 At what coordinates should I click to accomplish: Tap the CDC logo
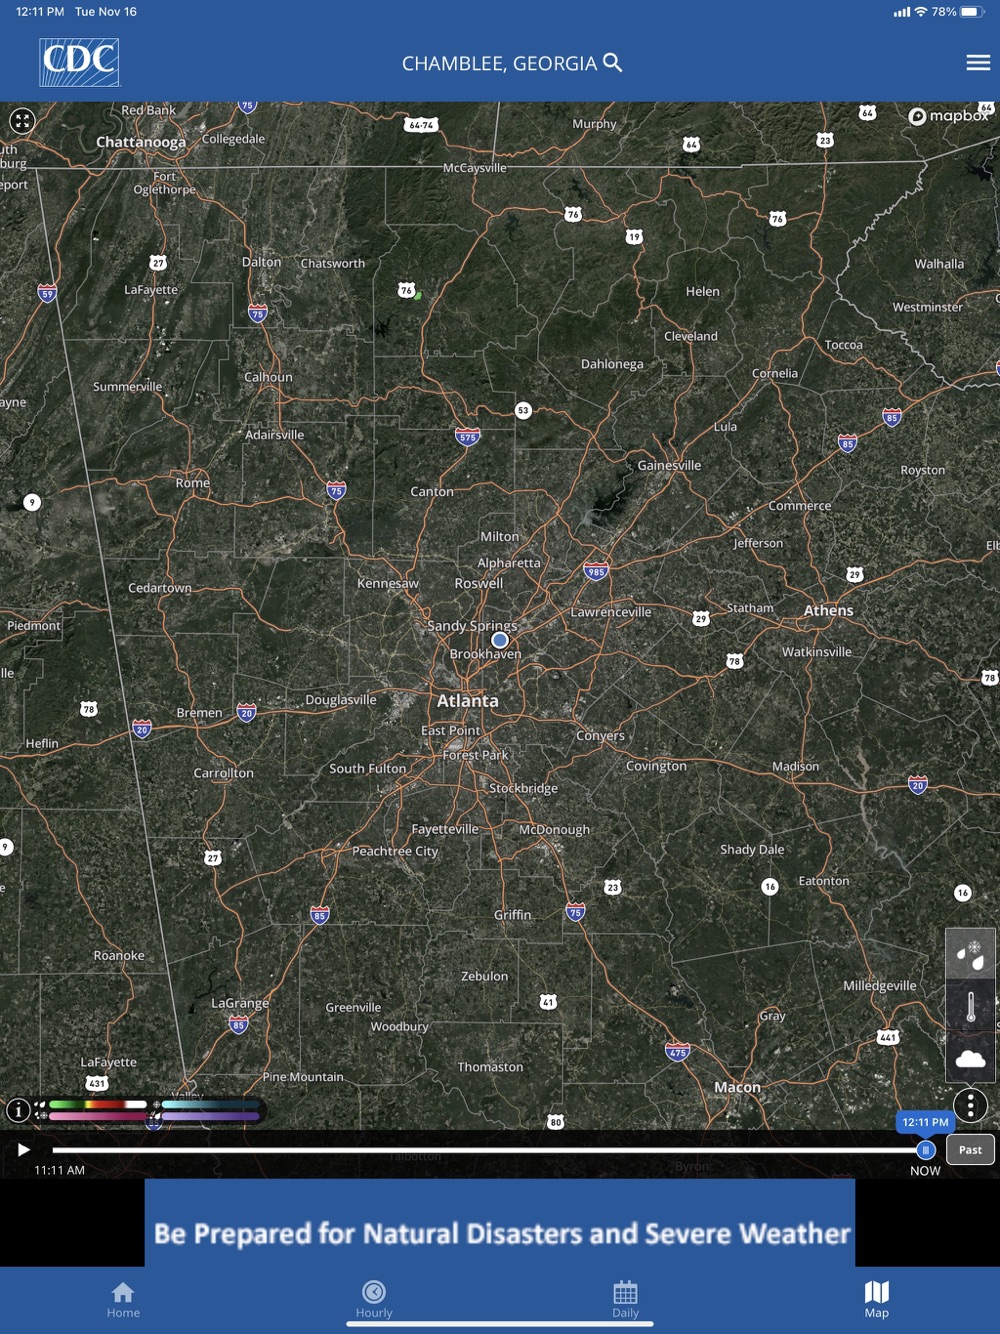coord(79,62)
